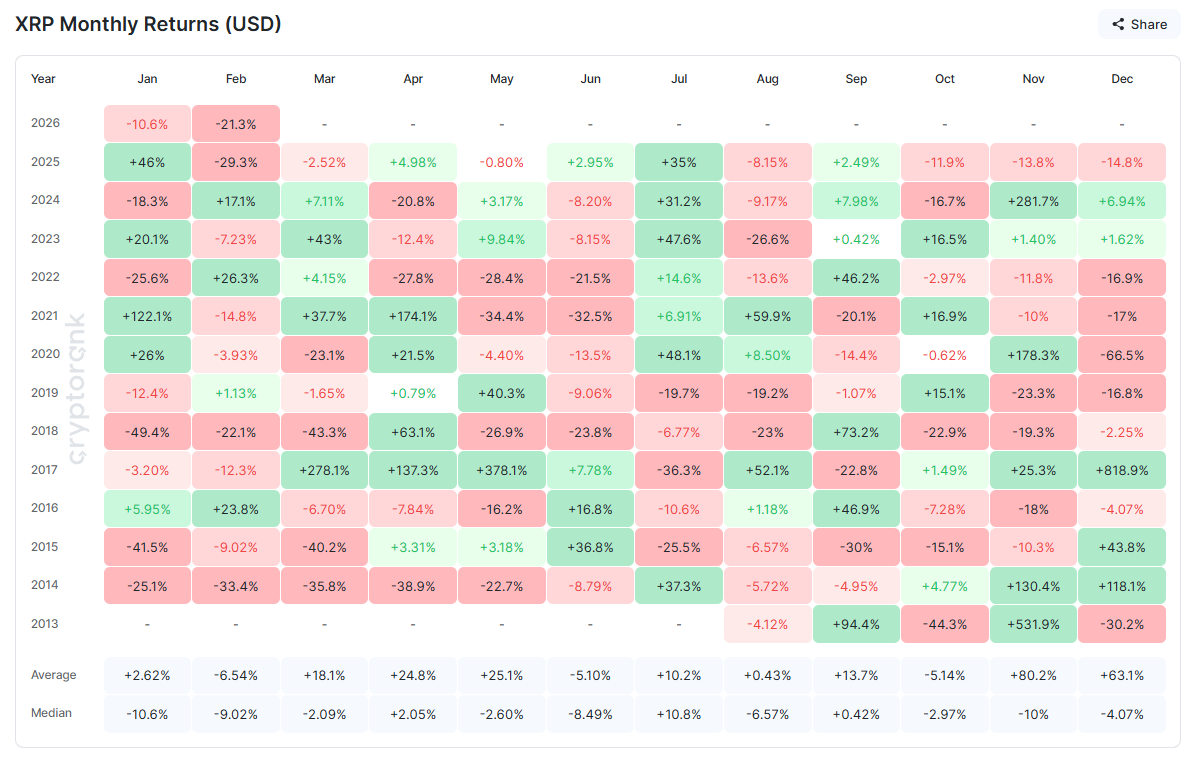The width and height of the screenshot is (1190, 757).
Task: Select the +818.9% December 2017 cell
Action: pyautogui.click(x=1121, y=469)
